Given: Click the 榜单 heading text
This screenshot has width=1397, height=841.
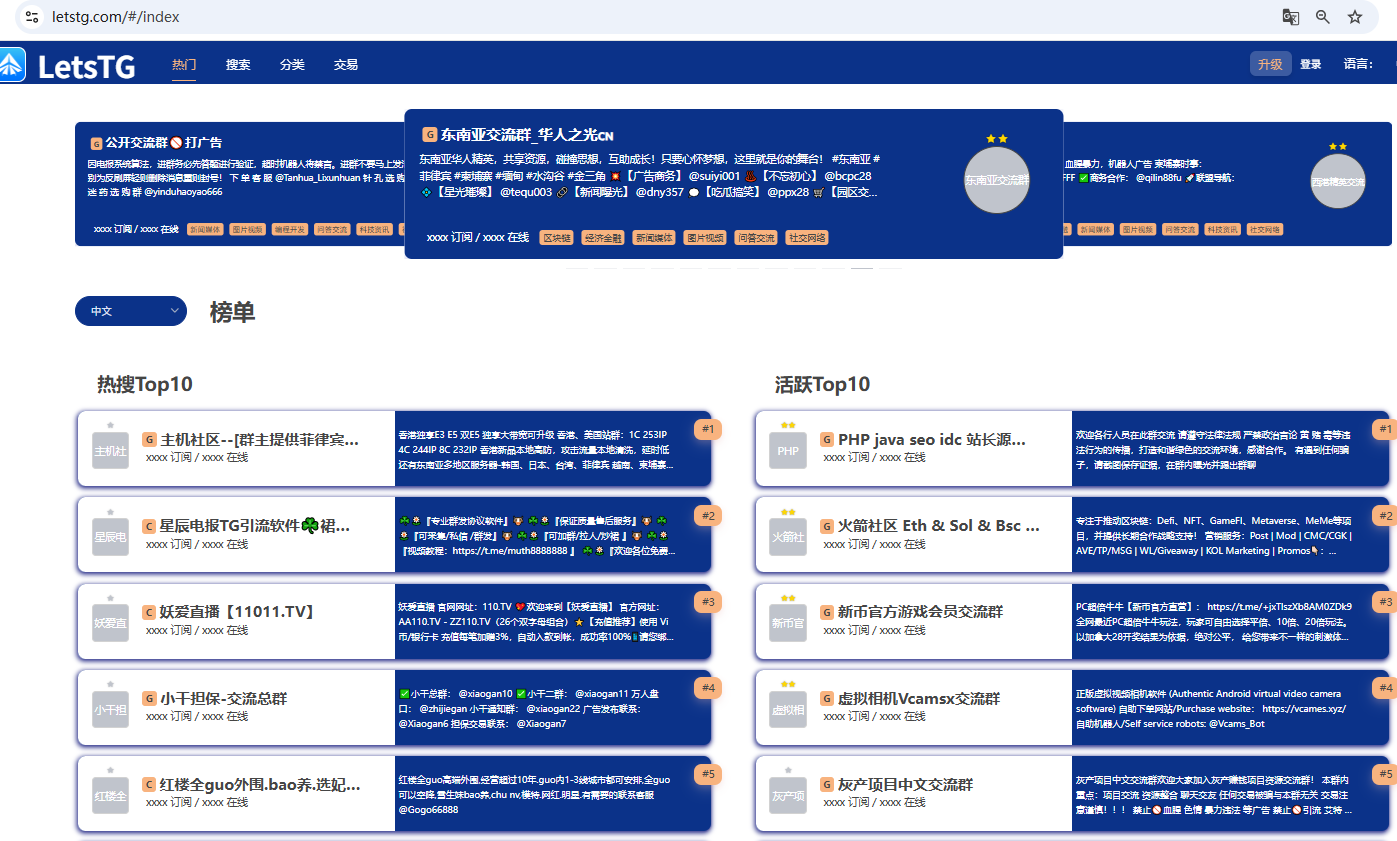Looking at the screenshot, I should pyautogui.click(x=232, y=312).
